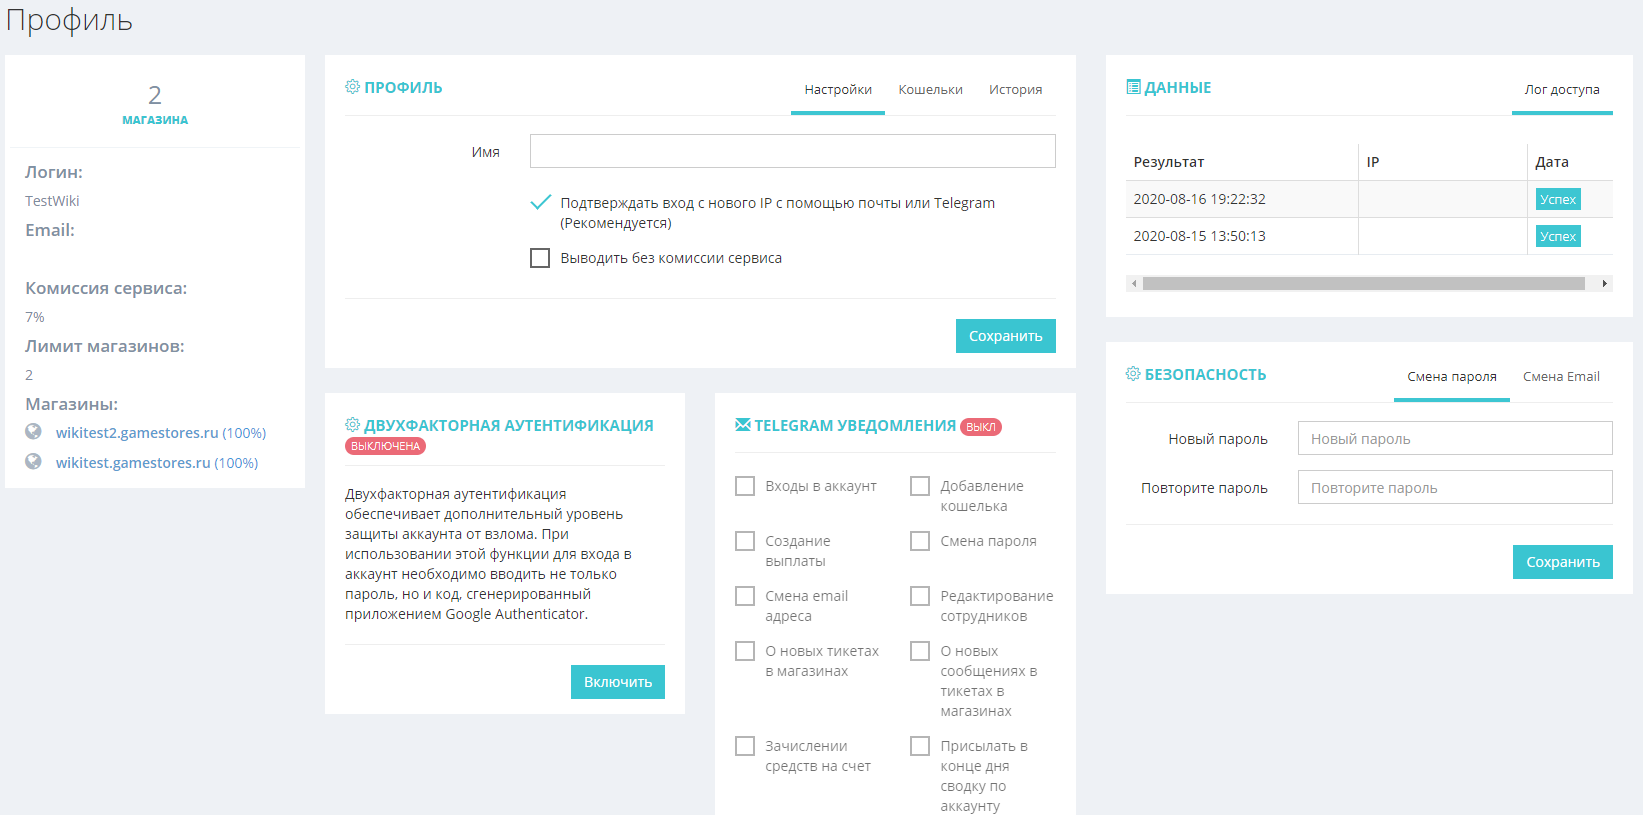Click the gear icon beside ПРОФИЛЬ heading

tap(352, 87)
